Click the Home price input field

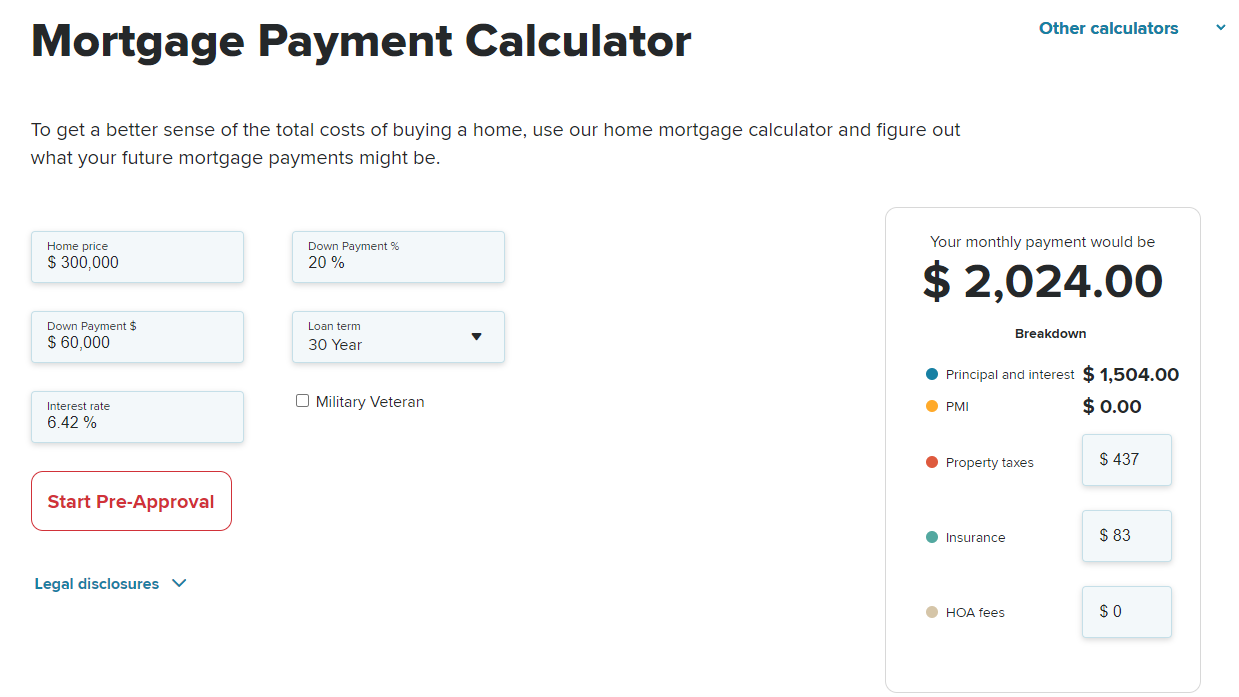137,258
